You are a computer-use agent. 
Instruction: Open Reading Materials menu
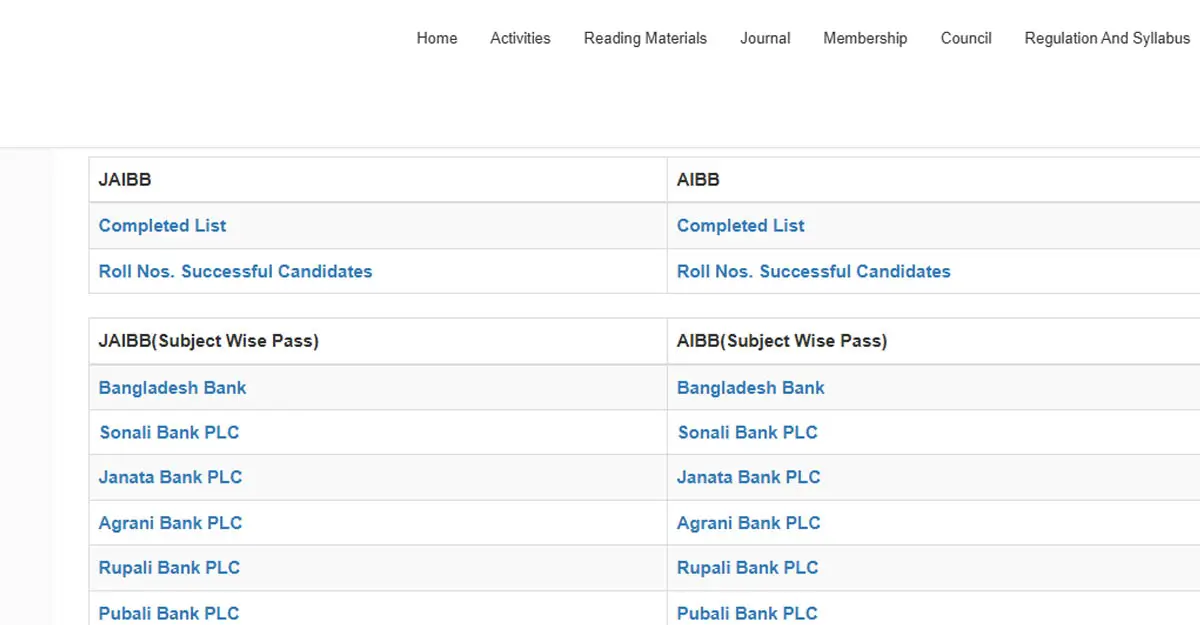click(x=645, y=38)
